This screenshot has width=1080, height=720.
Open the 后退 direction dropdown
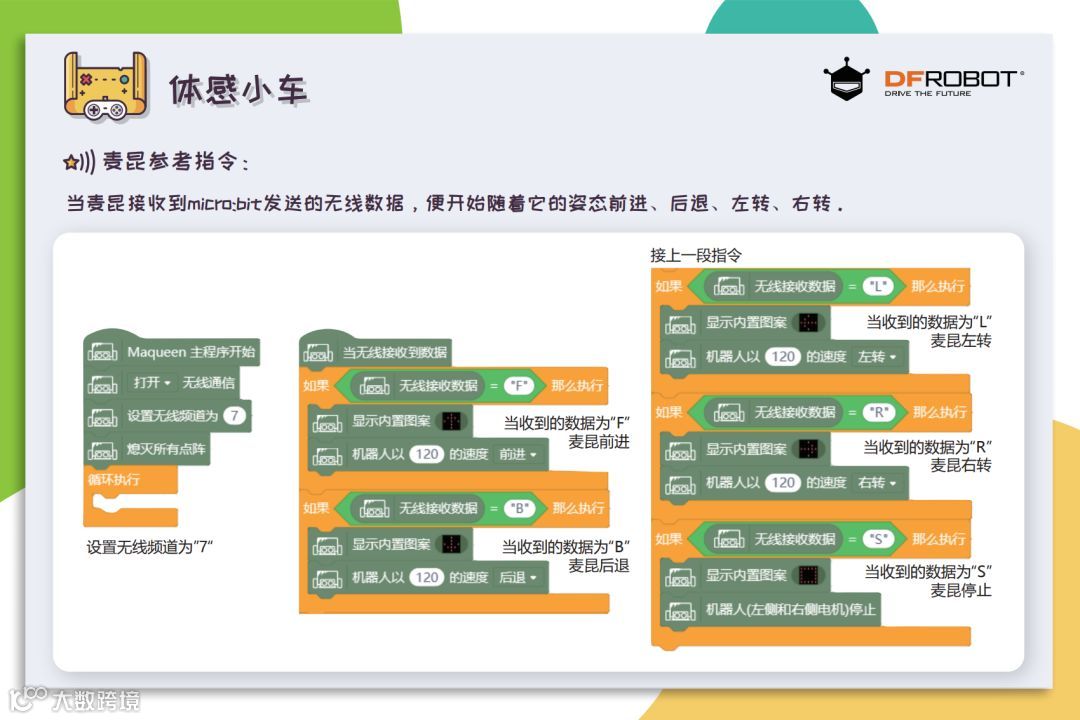click(517, 577)
